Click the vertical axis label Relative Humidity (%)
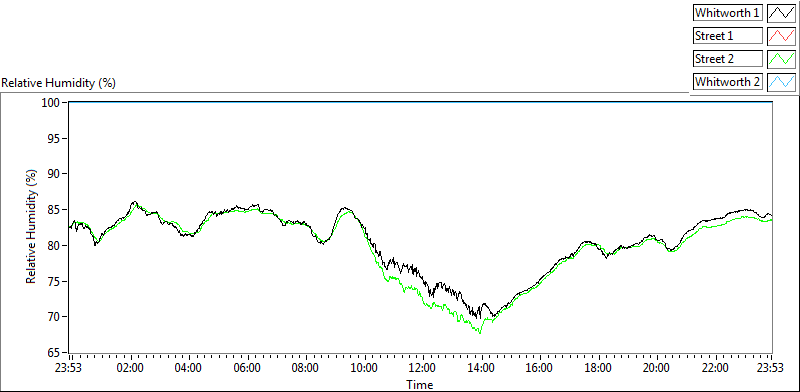 [32, 227]
